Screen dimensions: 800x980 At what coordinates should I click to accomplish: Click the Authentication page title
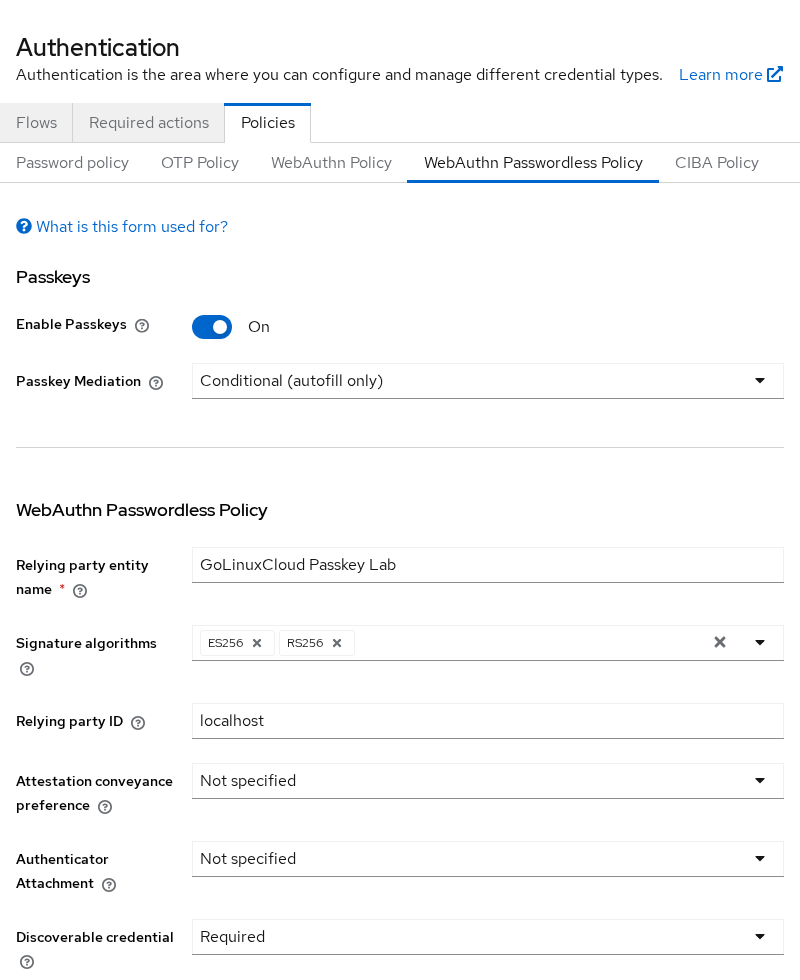click(98, 48)
